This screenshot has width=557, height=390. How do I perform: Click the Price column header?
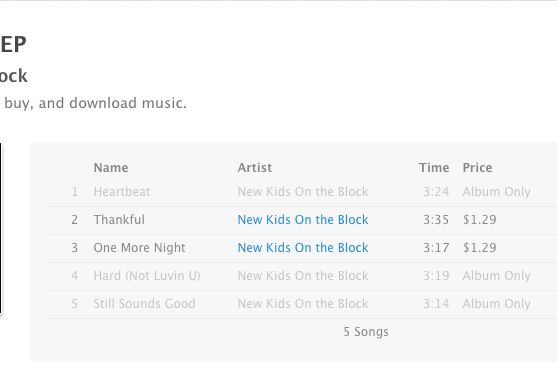coord(477,168)
